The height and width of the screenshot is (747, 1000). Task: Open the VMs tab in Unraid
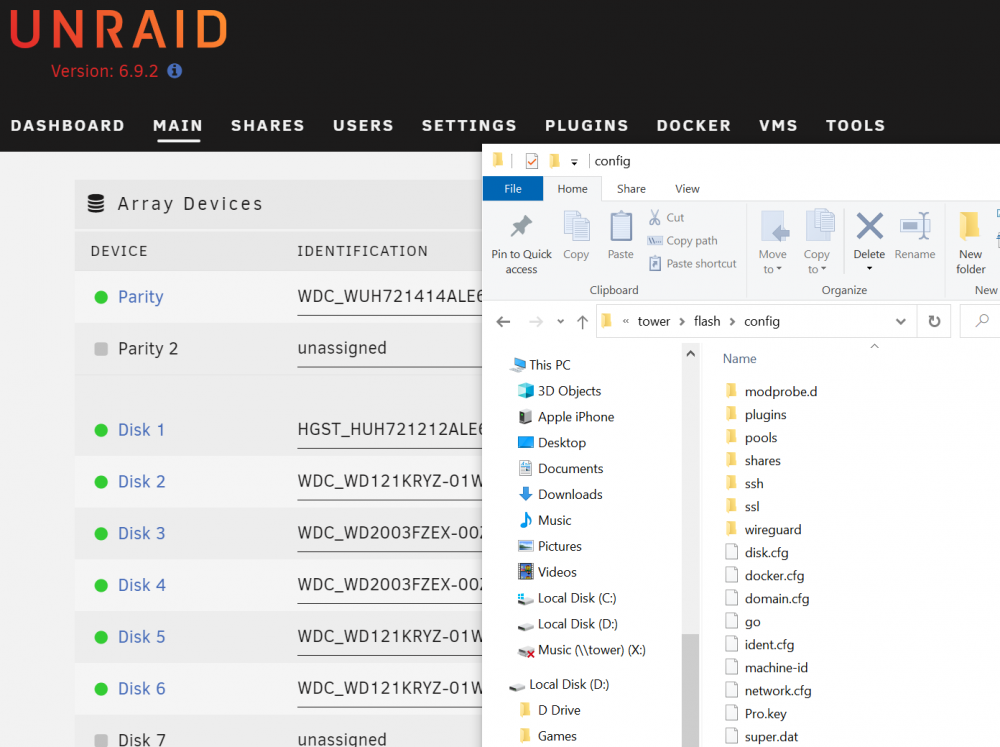[778, 126]
